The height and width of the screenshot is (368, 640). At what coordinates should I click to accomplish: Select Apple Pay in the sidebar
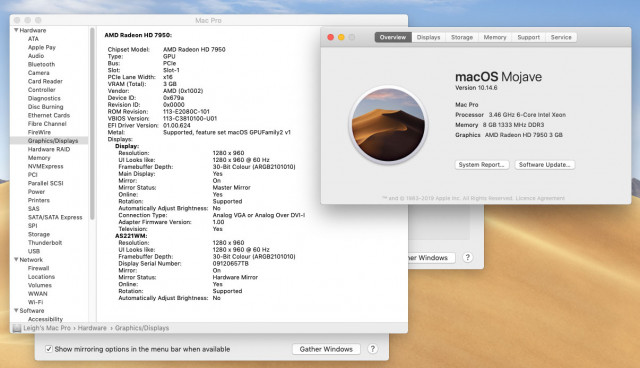click(x=42, y=47)
